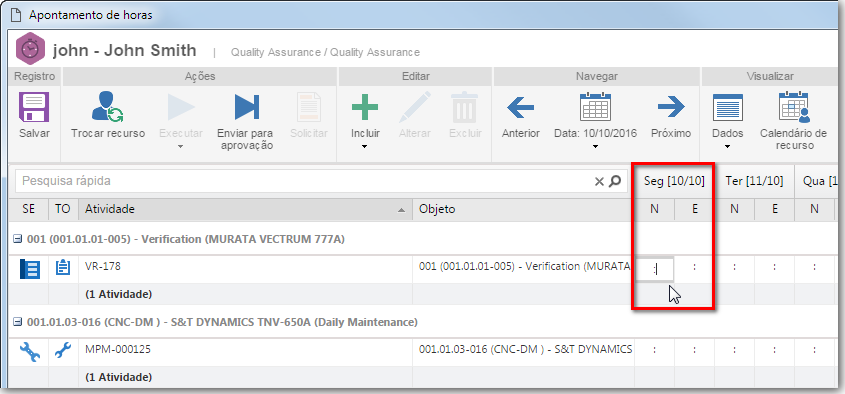This screenshot has width=845, height=394.
Task: Click Enviar para aprovação icon
Action: [247, 107]
